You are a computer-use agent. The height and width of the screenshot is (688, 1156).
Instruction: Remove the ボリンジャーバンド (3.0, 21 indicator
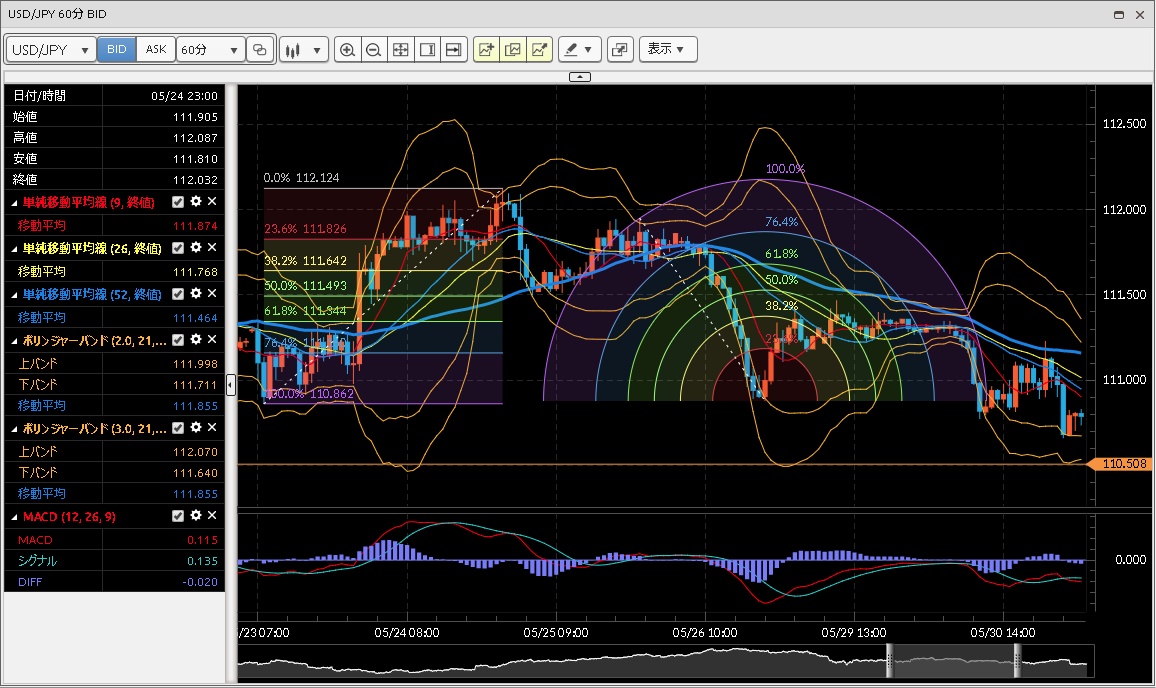coord(212,427)
